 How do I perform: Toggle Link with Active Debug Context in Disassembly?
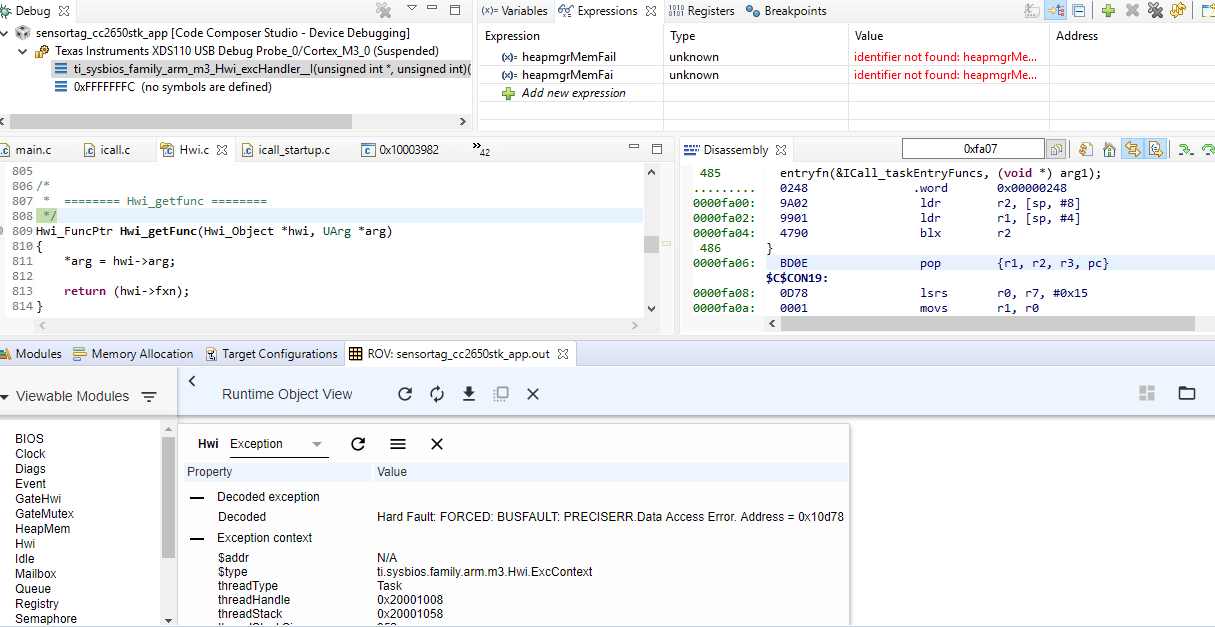click(1132, 149)
